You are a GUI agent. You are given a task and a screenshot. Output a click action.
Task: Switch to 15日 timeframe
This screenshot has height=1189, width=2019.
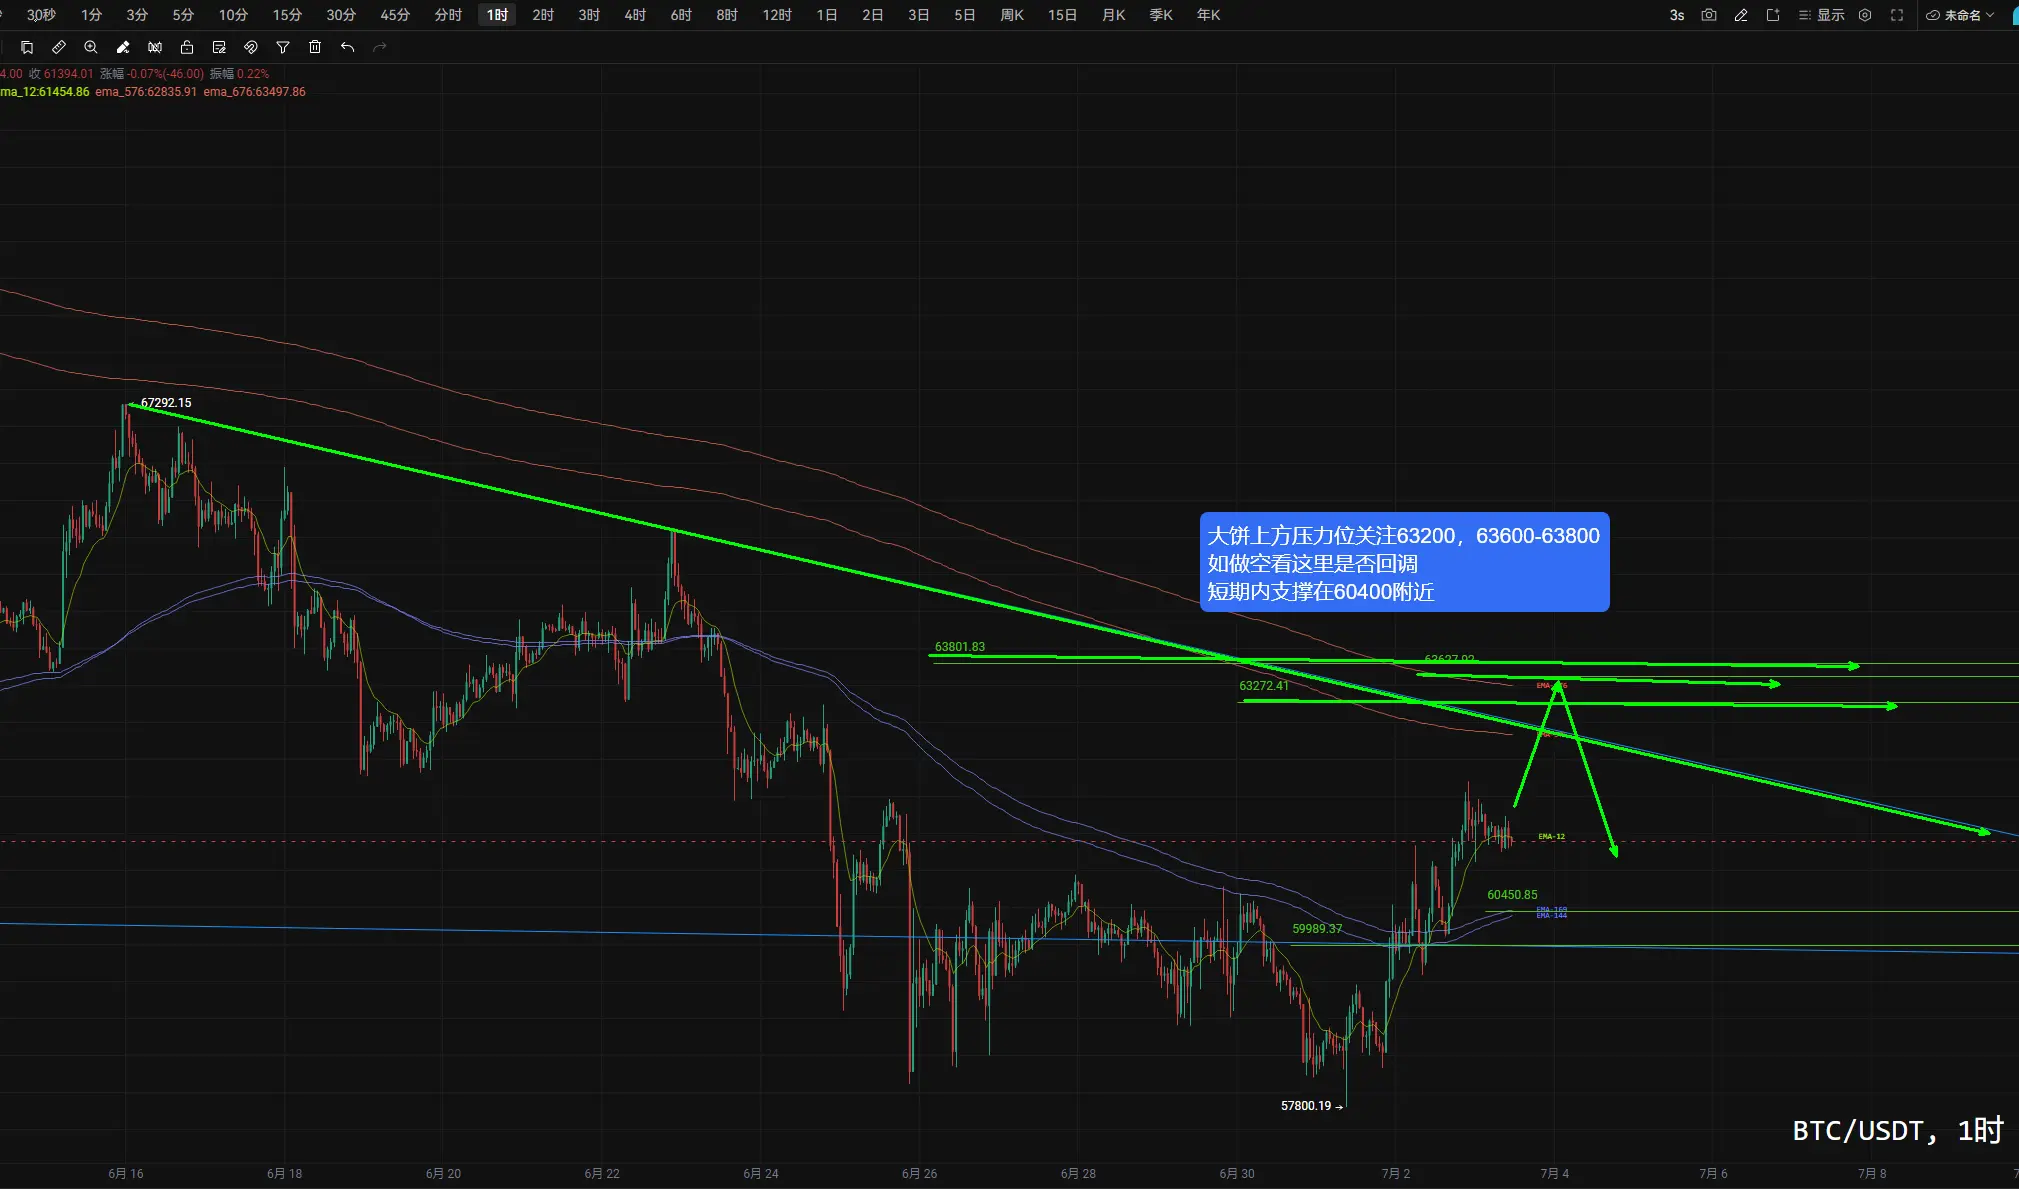pos(1064,15)
